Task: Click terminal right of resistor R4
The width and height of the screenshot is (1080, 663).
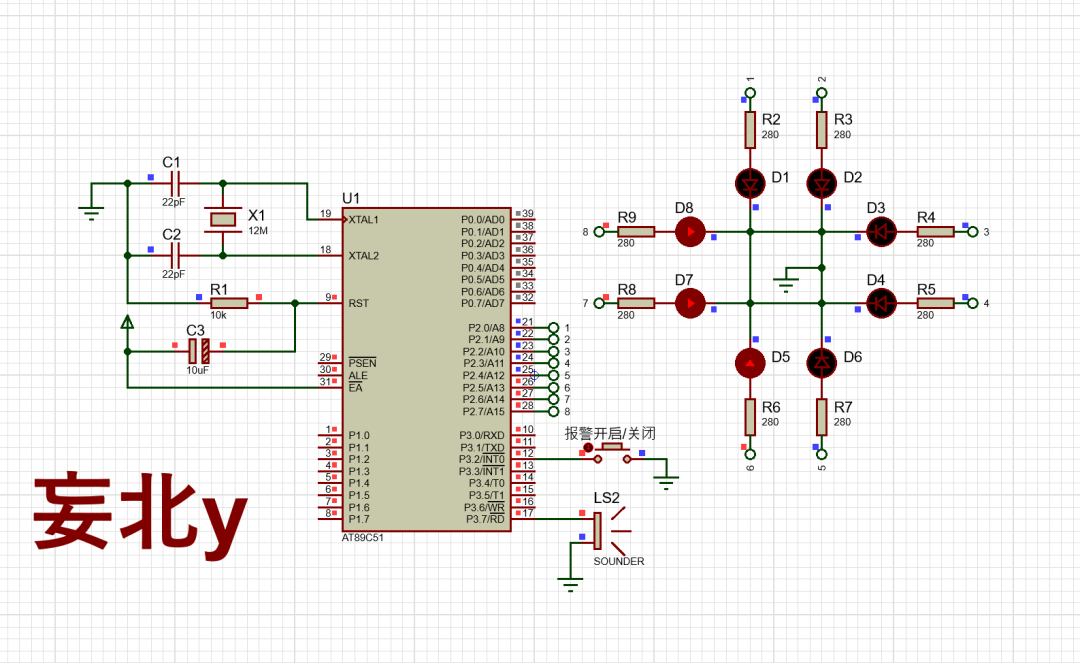Action: click(x=973, y=232)
